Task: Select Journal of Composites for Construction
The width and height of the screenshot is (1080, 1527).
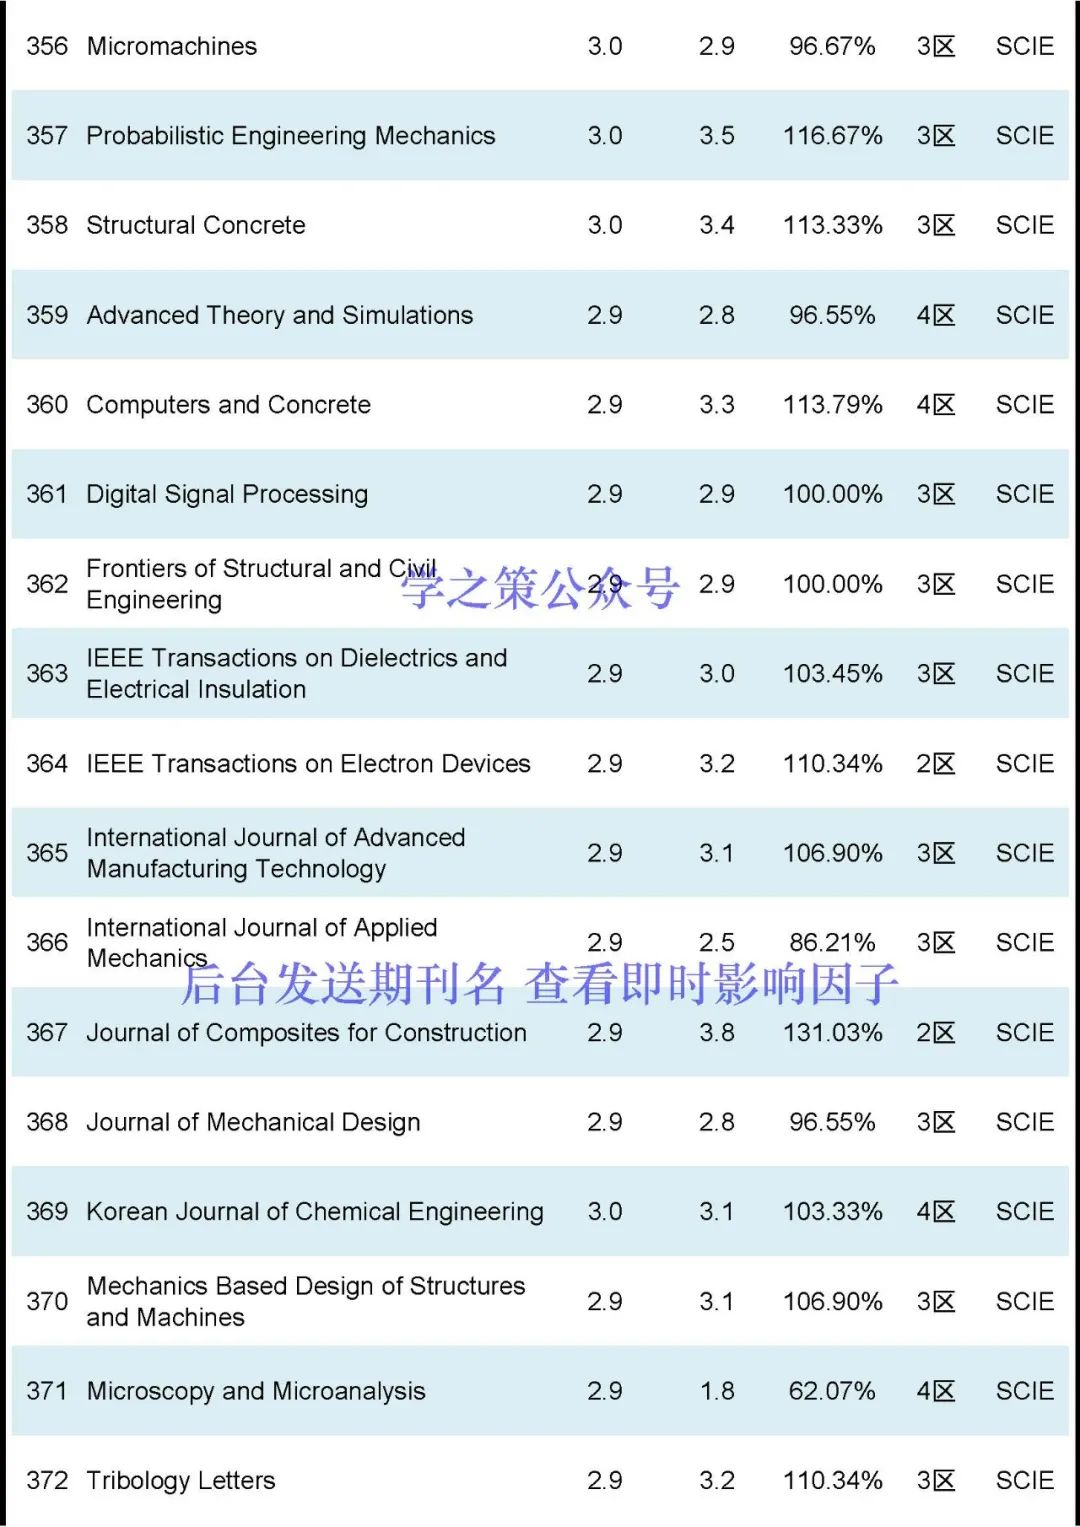Action: pyautogui.click(x=306, y=1032)
